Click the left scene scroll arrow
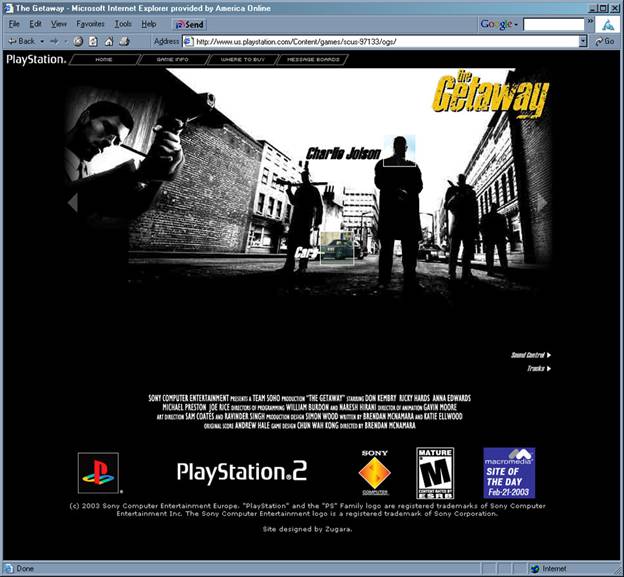 click(x=72, y=203)
